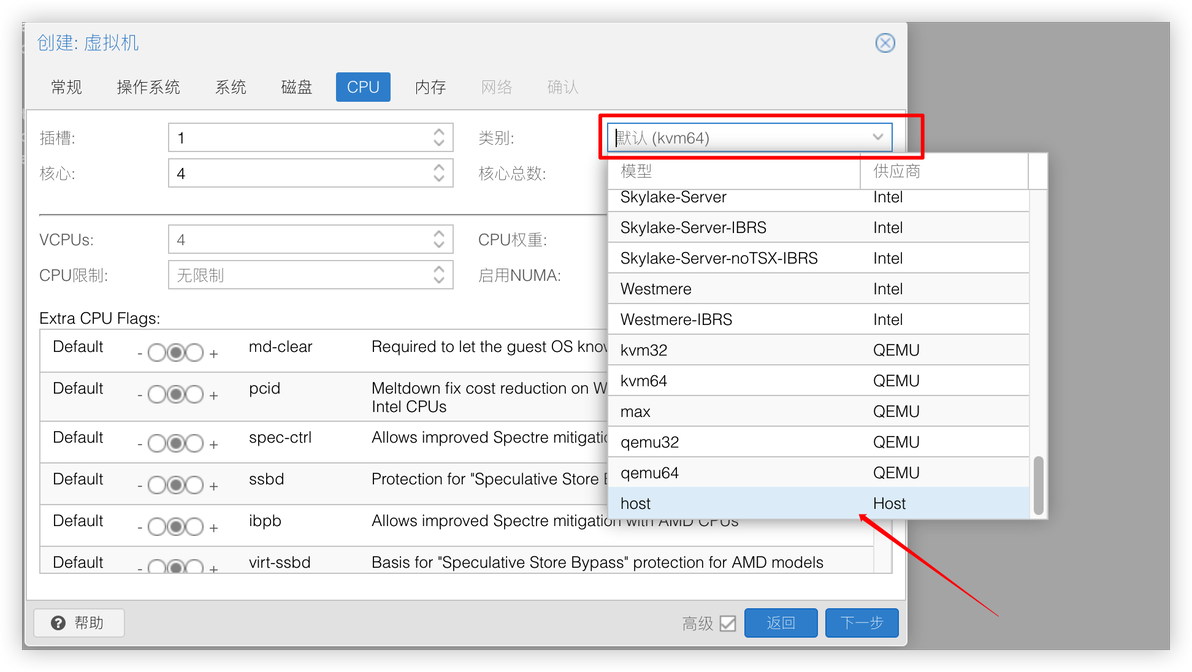The image size is (1192, 672).
Task: Set md-clear flag to plus (on)
Action: click(x=195, y=353)
